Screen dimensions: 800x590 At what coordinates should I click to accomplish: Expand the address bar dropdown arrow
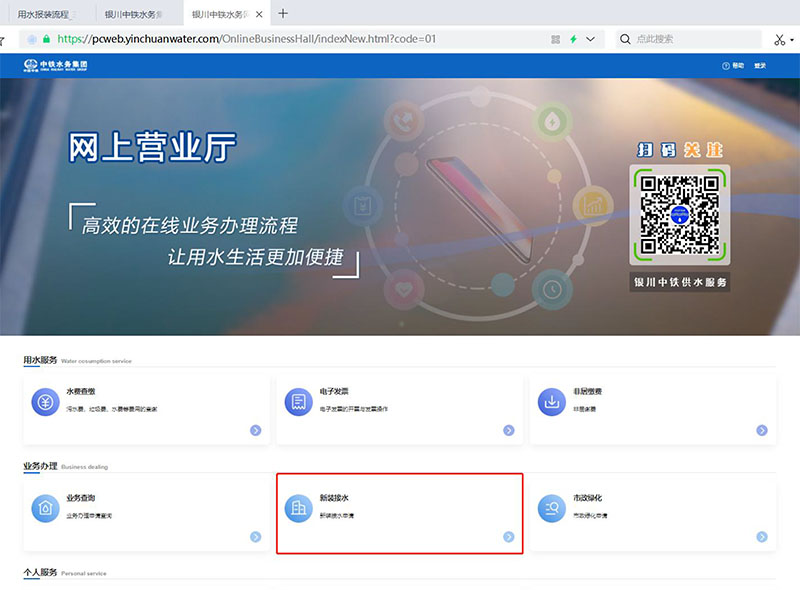pyautogui.click(x=590, y=39)
